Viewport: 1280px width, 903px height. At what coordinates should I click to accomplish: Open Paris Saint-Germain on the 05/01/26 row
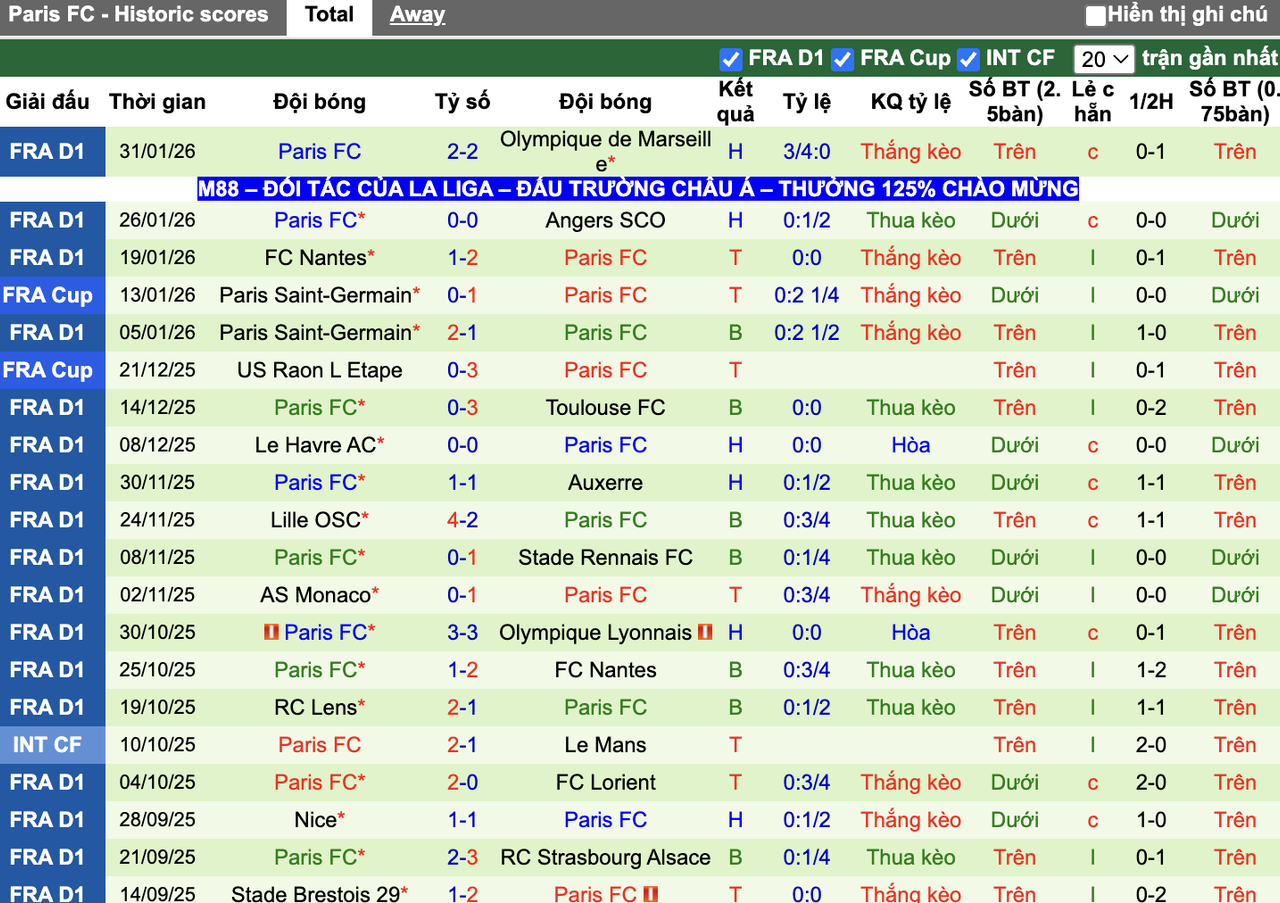pyautogui.click(x=316, y=332)
